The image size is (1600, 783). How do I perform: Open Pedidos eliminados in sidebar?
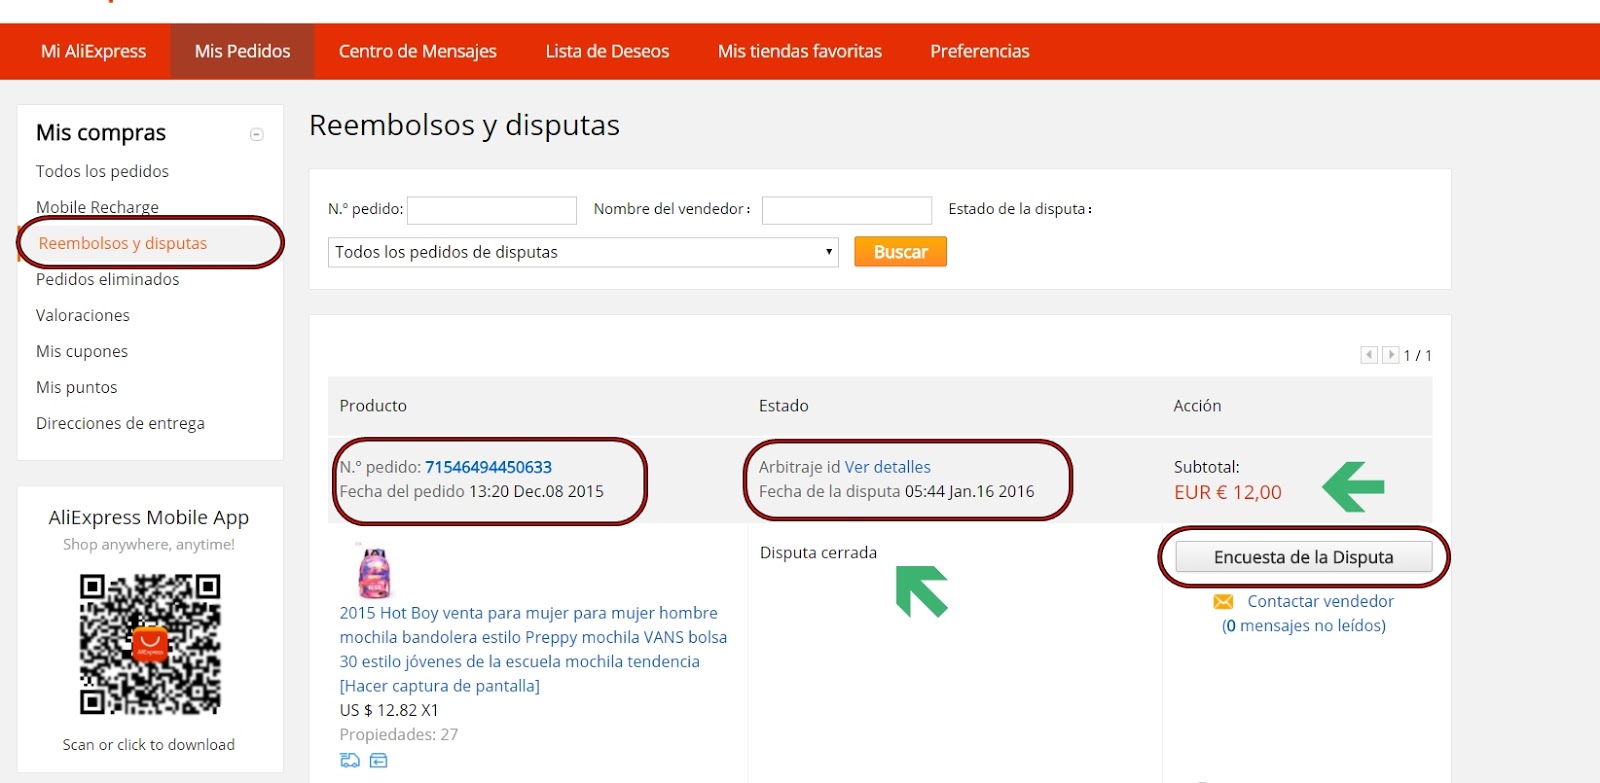108,279
